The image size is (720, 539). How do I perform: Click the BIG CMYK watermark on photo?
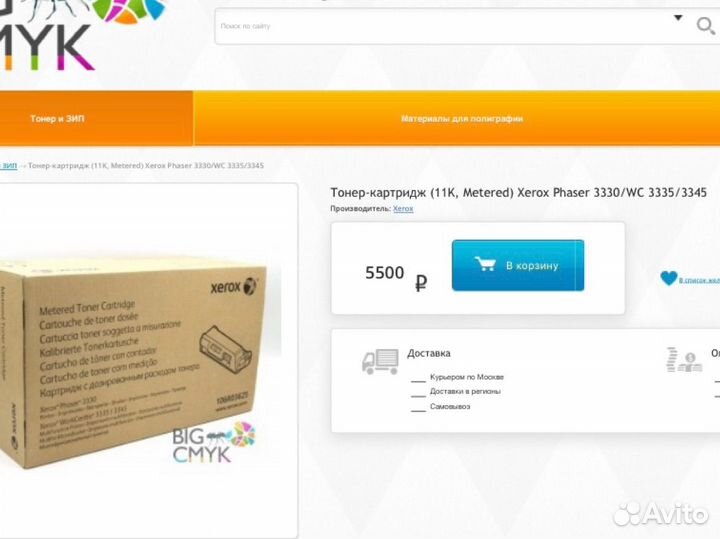coord(214,442)
